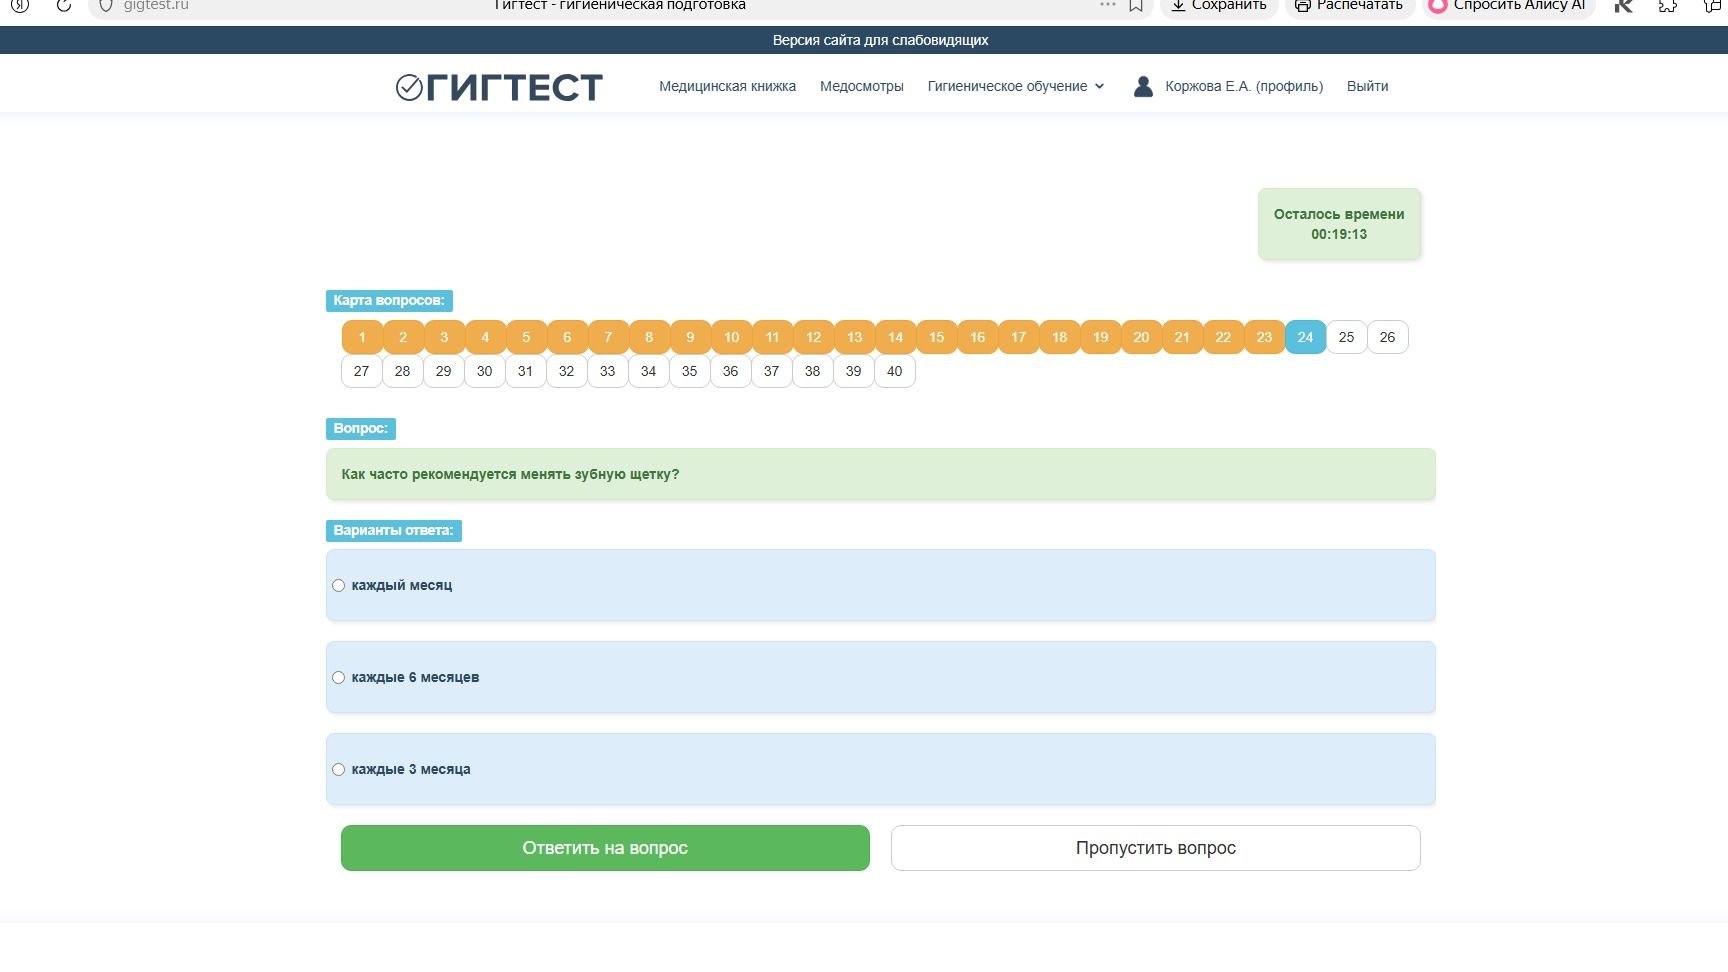Go to question 18 in the question map
The image size is (1728, 972).
point(1059,337)
